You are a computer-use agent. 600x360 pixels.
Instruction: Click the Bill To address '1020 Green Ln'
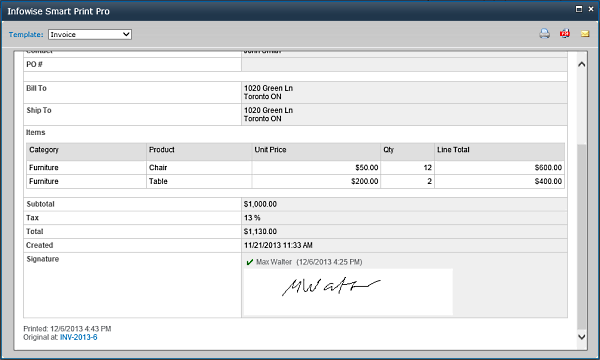pos(269,88)
